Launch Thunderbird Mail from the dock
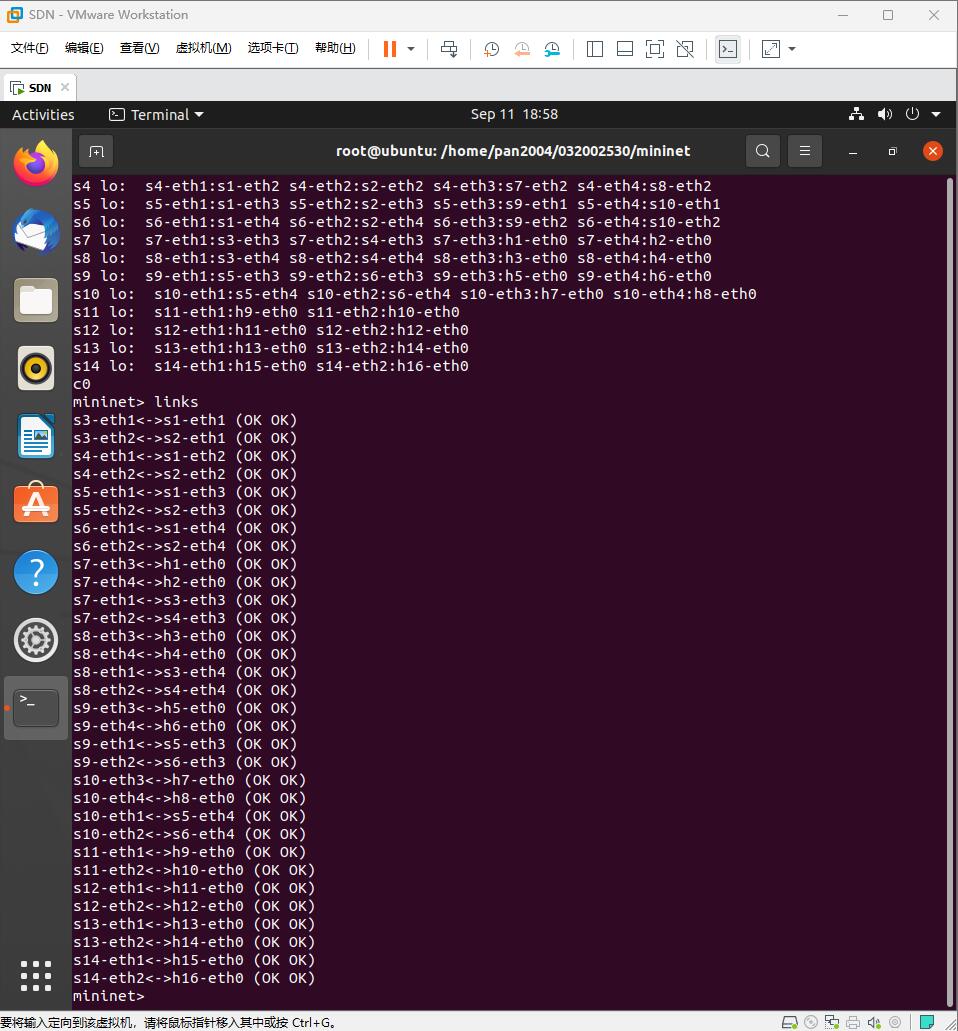The height and width of the screenshot is (1031, 958). point(36,231)
